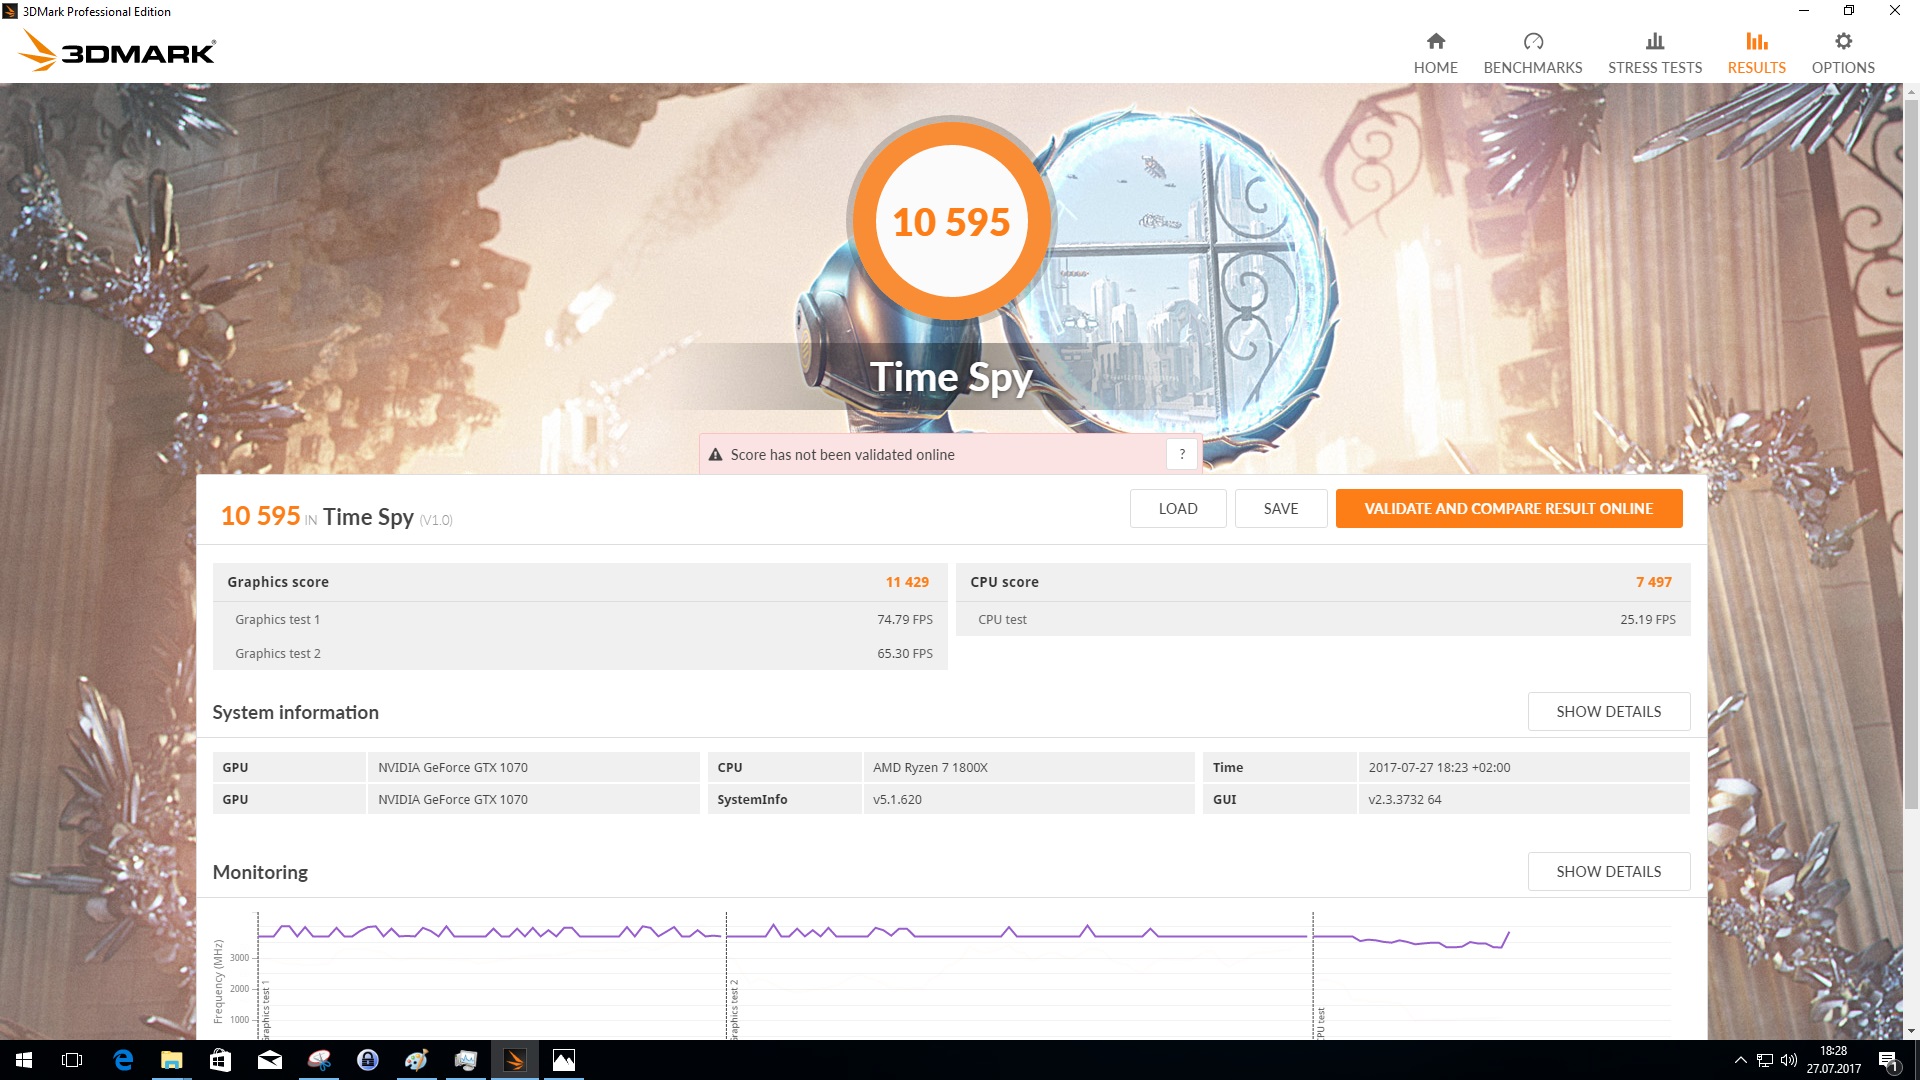Click the 3DMark logo

click(118, 51)
